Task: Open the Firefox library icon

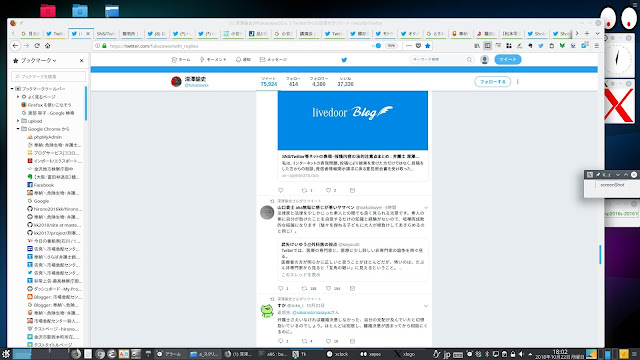Action: pos(477,46)
